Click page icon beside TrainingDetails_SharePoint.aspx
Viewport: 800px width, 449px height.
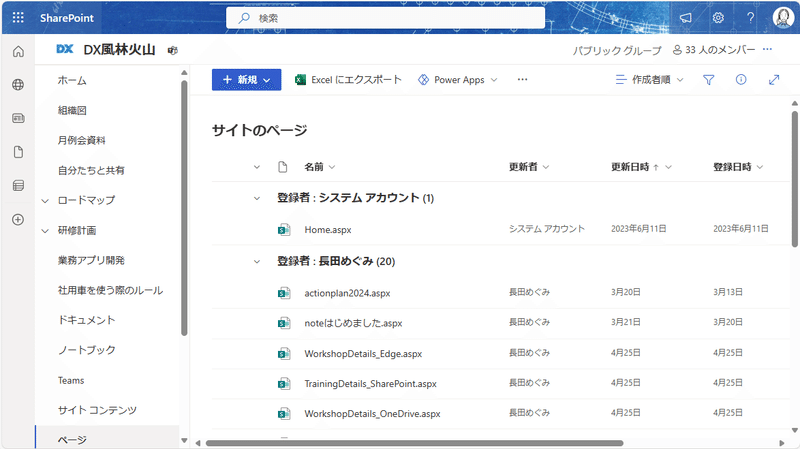pyautogui.click(x=284, y=384)
